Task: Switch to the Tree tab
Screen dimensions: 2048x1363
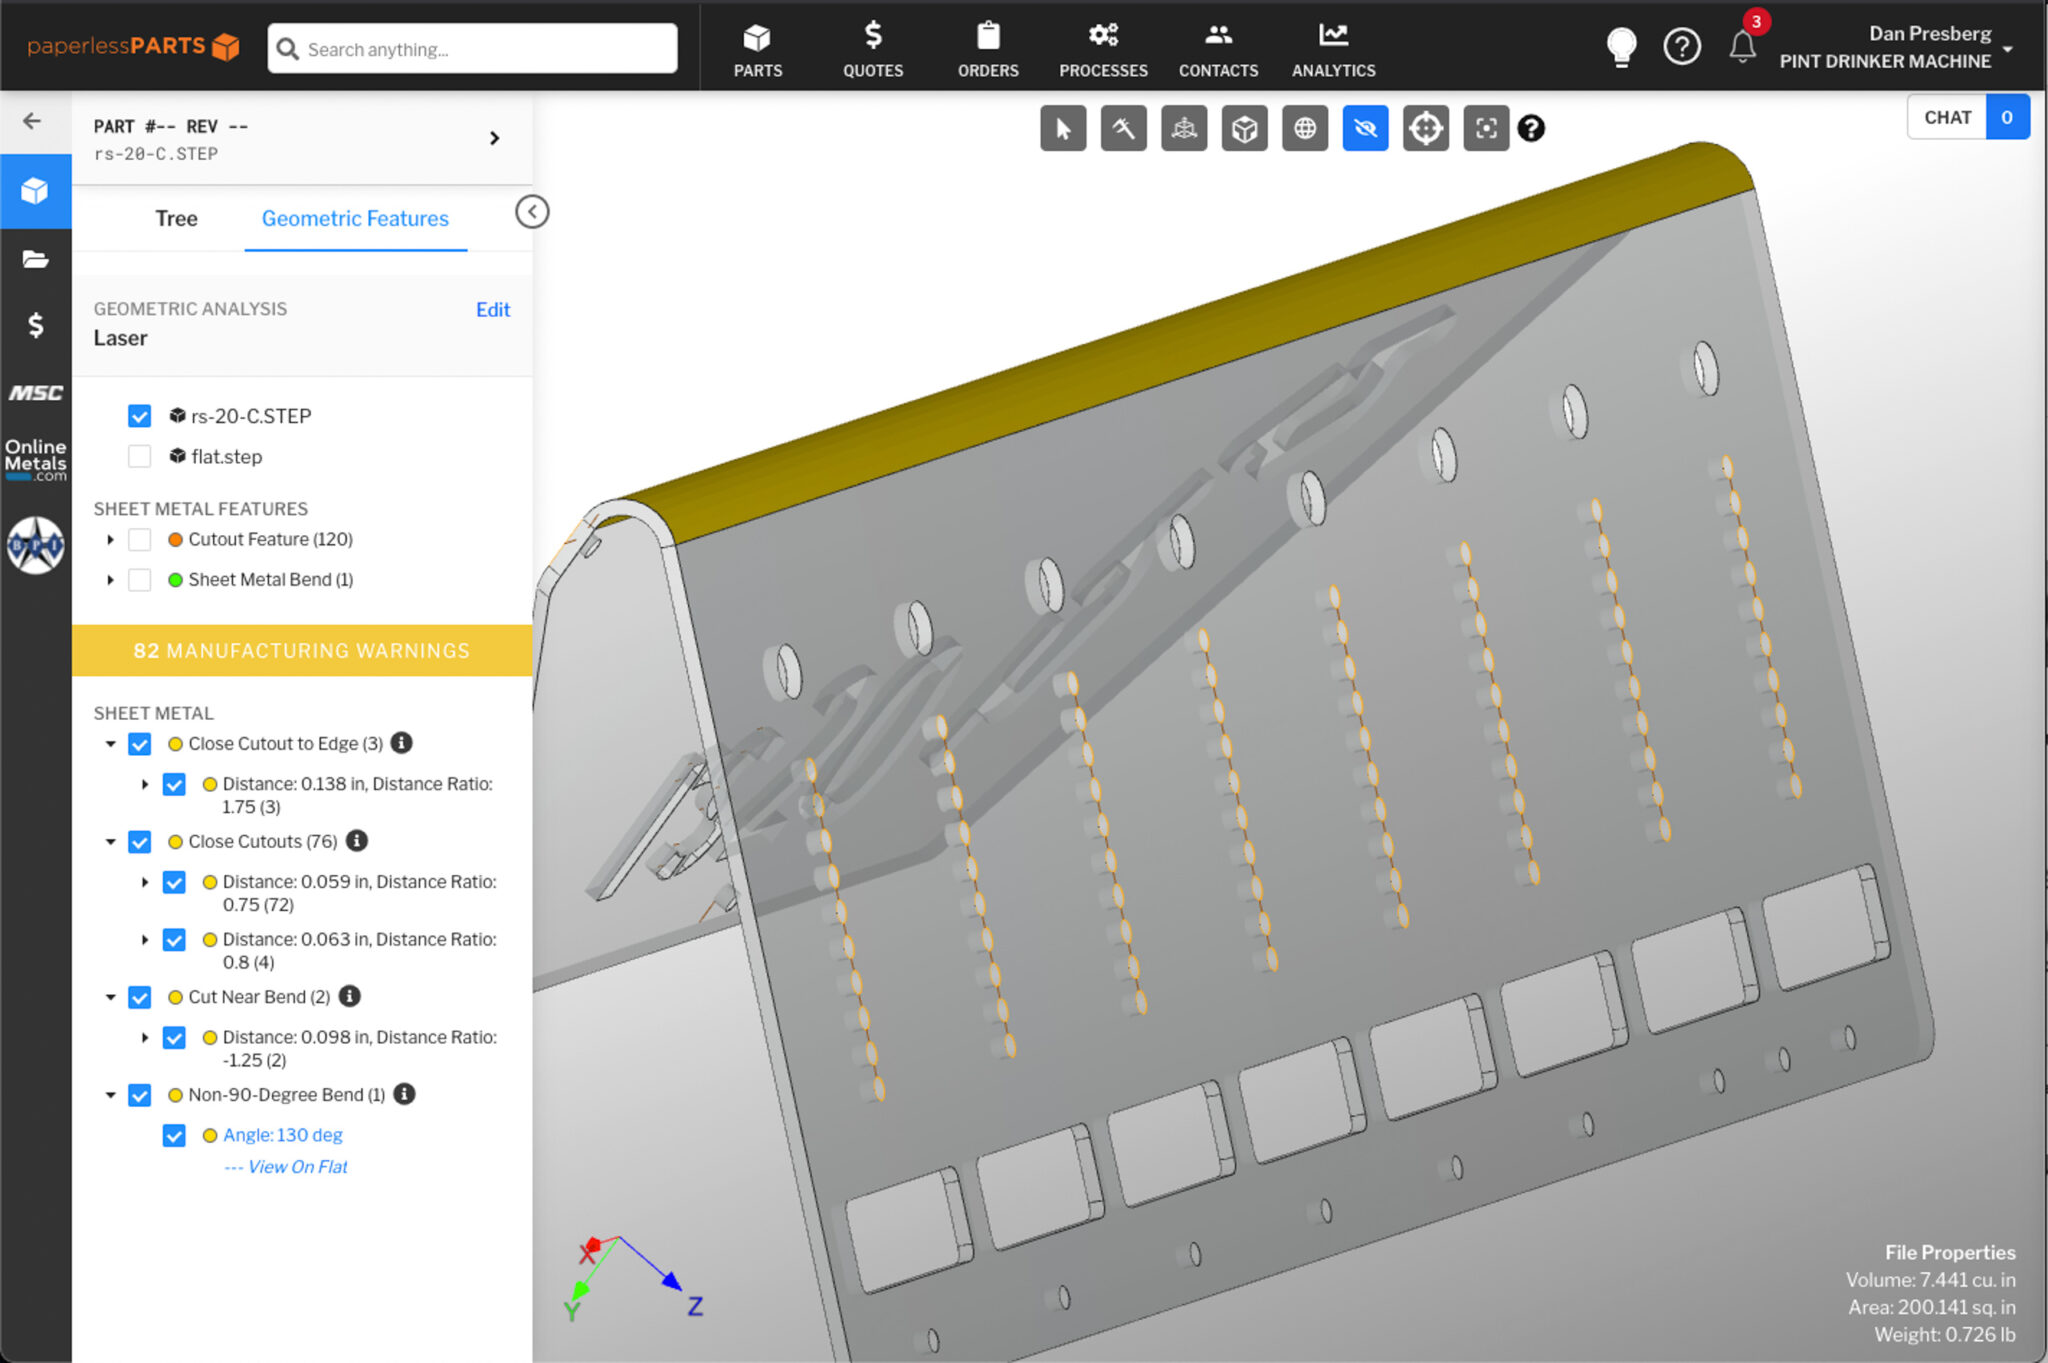Action: 176,219
